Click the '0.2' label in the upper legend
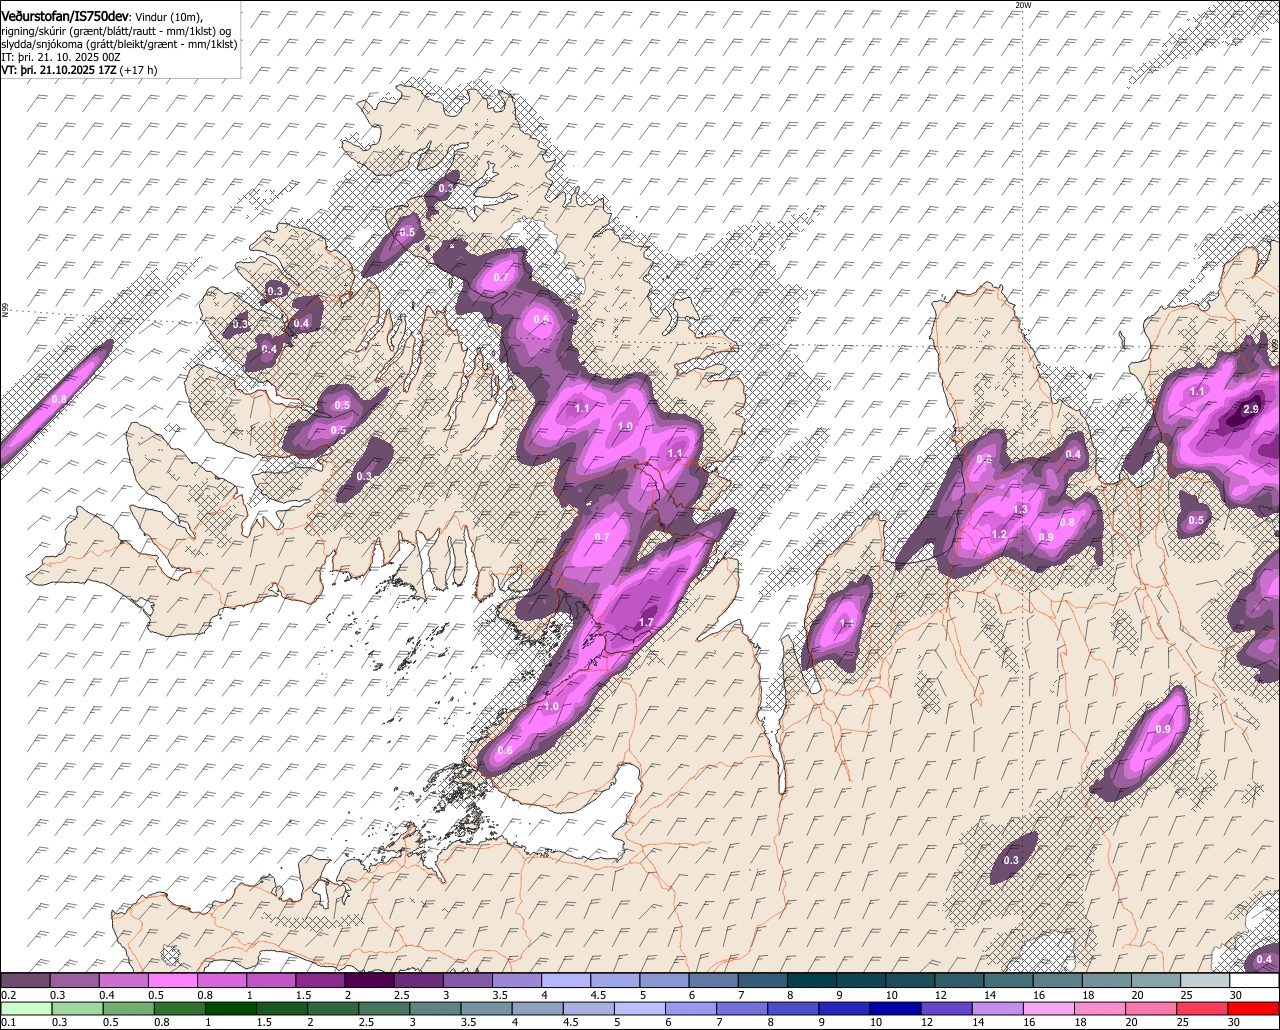1280x1030 pixels. [8, 995]
